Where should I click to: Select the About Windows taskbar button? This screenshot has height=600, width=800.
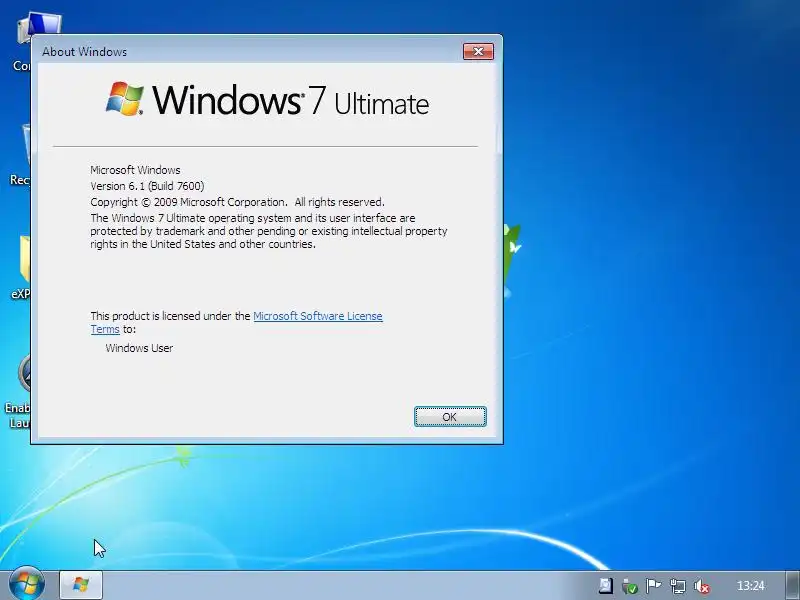coord(81,585)
